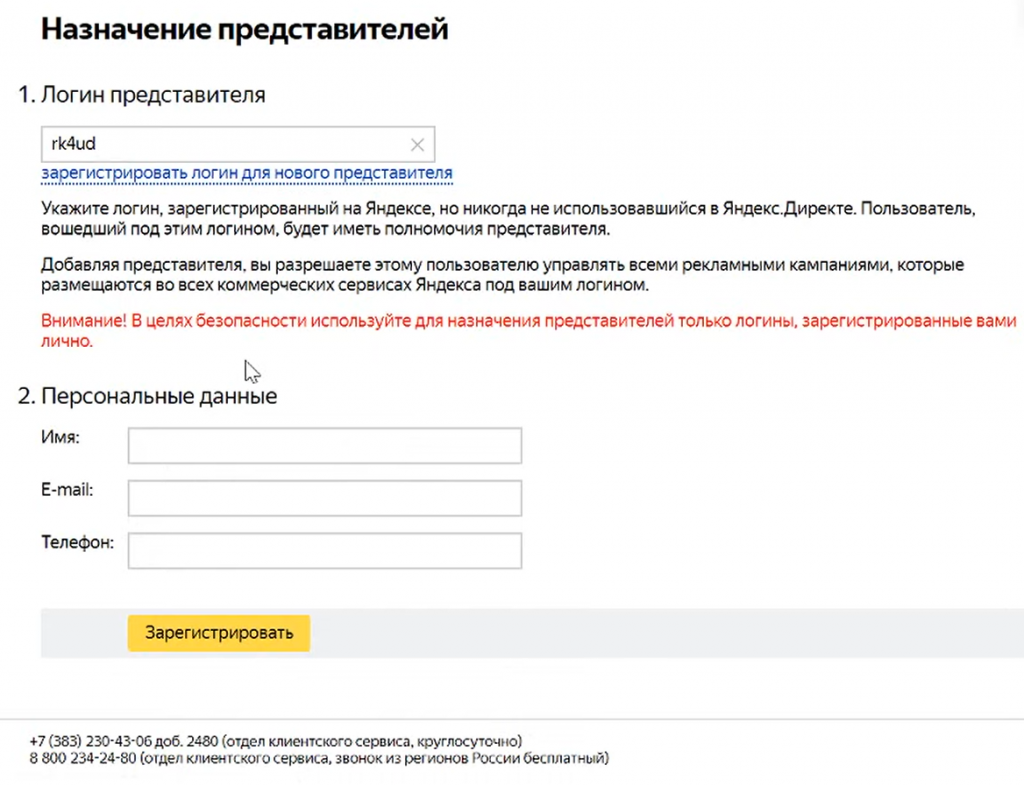The image size is (1024, 786).
Task: Click the paragraph starting with Укажите логин
Action: 508,219
